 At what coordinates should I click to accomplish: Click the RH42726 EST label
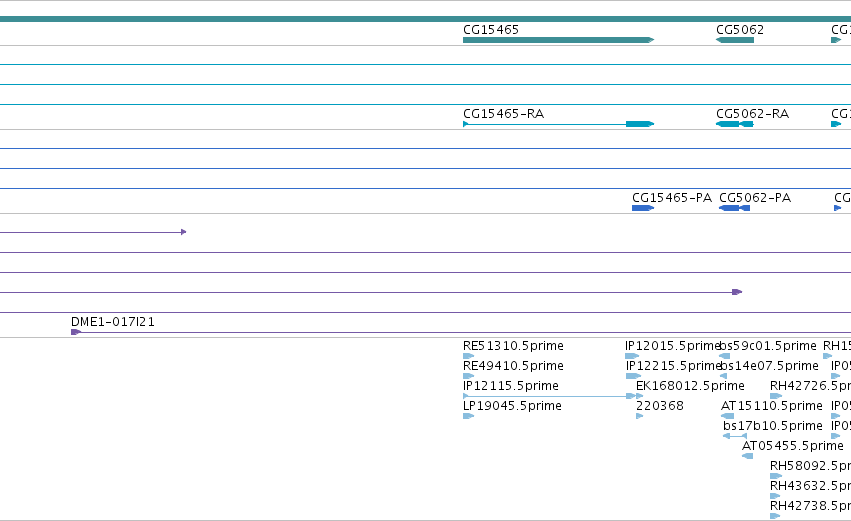pos(810,386)
